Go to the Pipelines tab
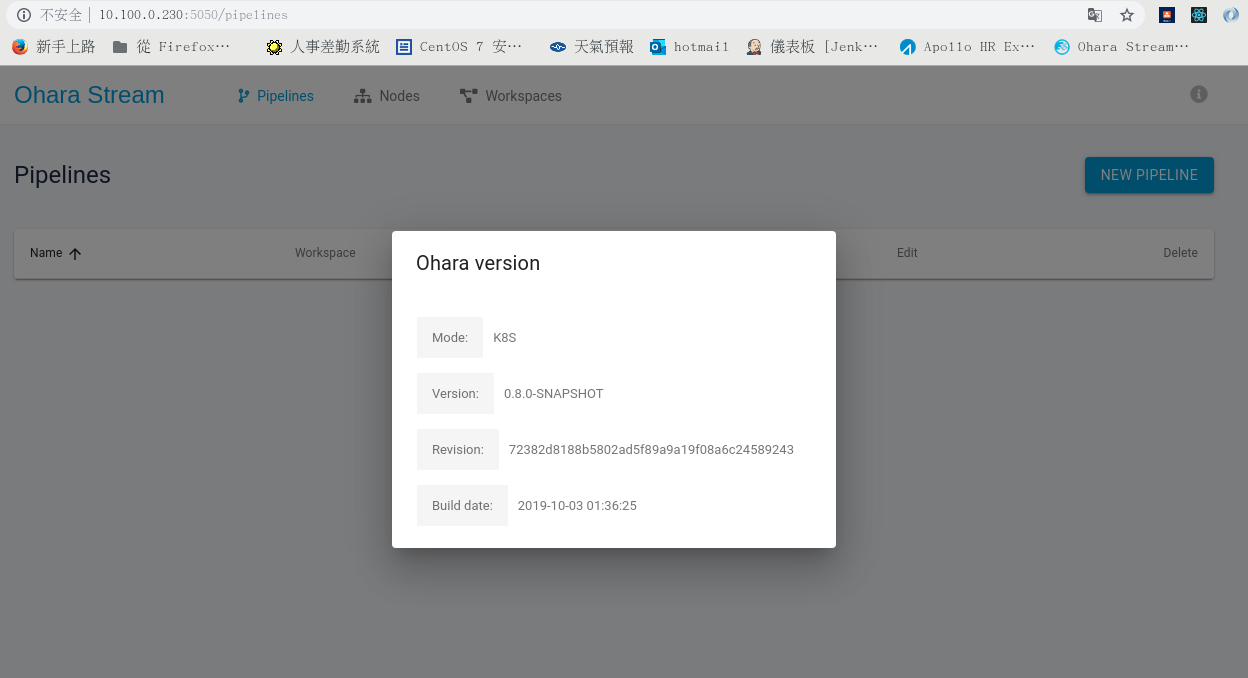This screenshot has height=678, width=1248. coord(275,96)
